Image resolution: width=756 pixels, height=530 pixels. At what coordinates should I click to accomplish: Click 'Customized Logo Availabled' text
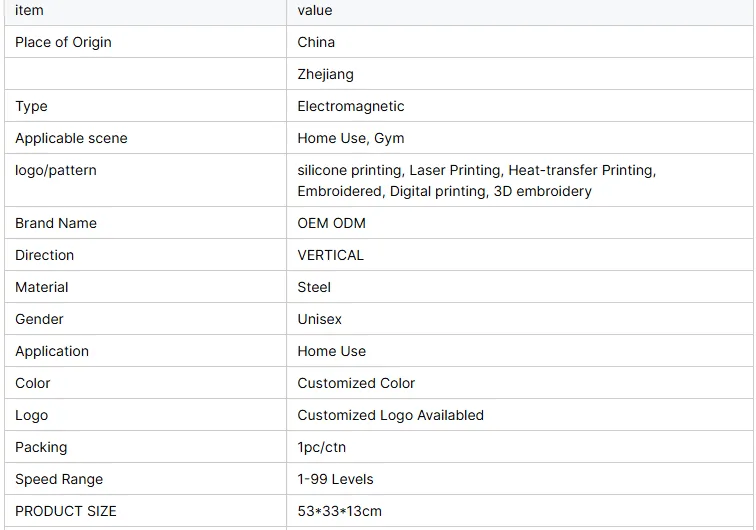pos(390,415)
